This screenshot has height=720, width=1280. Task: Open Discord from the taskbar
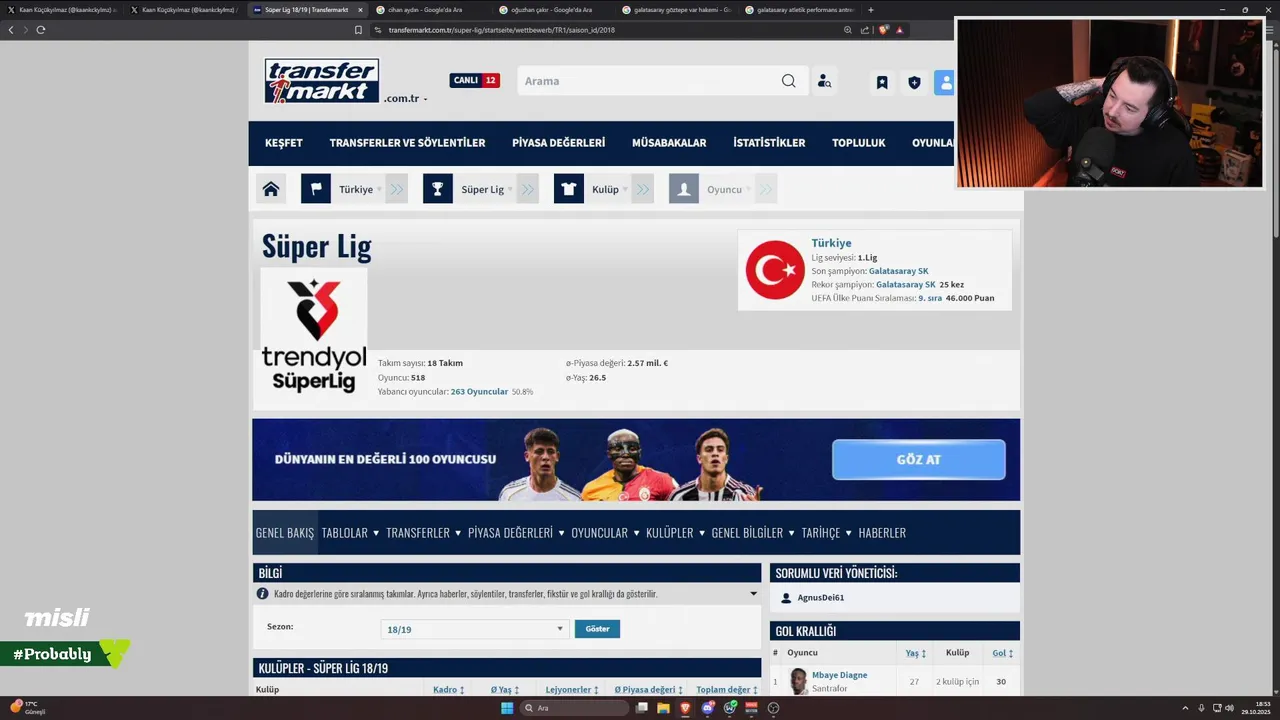tap(708, 708)
